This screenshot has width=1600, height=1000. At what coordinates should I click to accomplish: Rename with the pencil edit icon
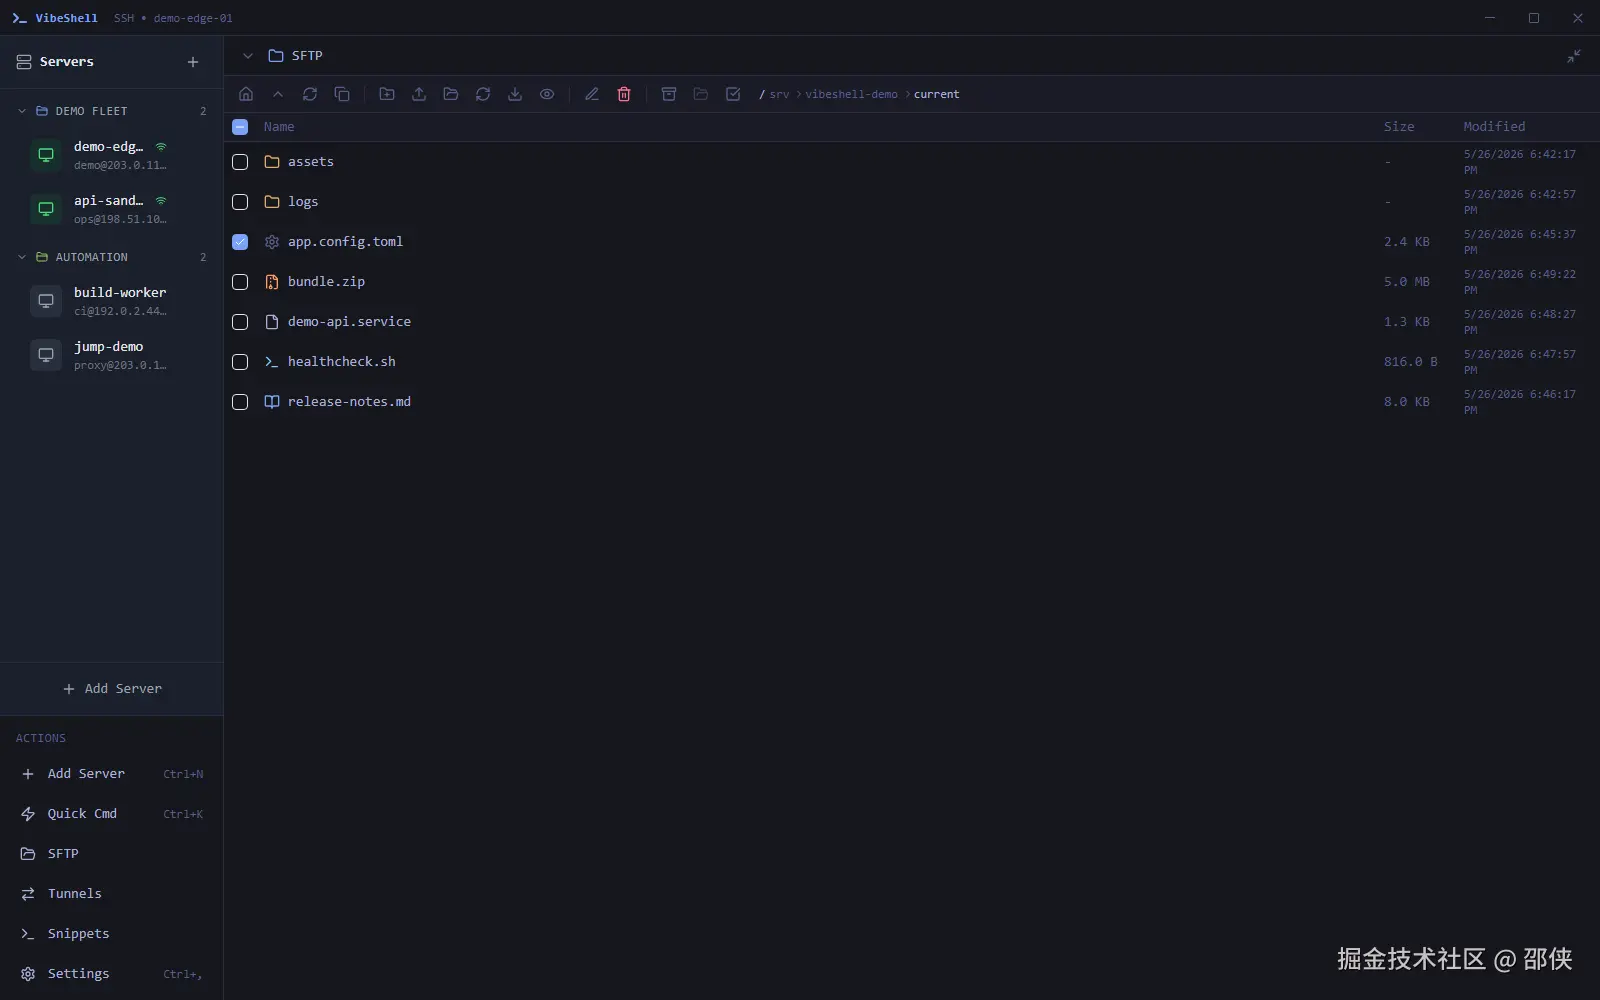pyautogui.click(x=592, y=94)
